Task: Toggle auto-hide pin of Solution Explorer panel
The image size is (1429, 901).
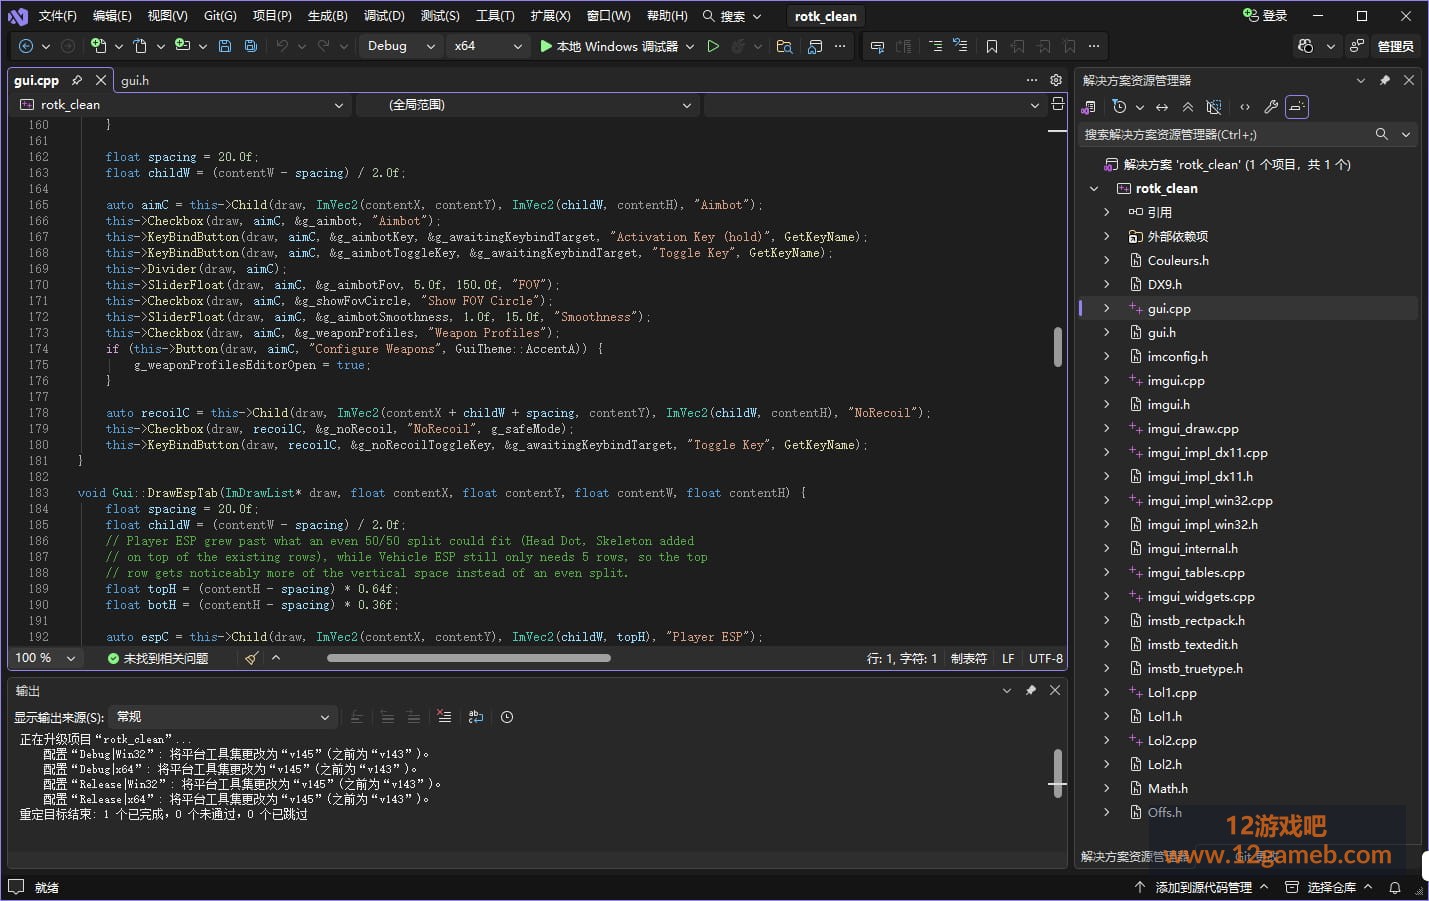Action: (1385, 80)
